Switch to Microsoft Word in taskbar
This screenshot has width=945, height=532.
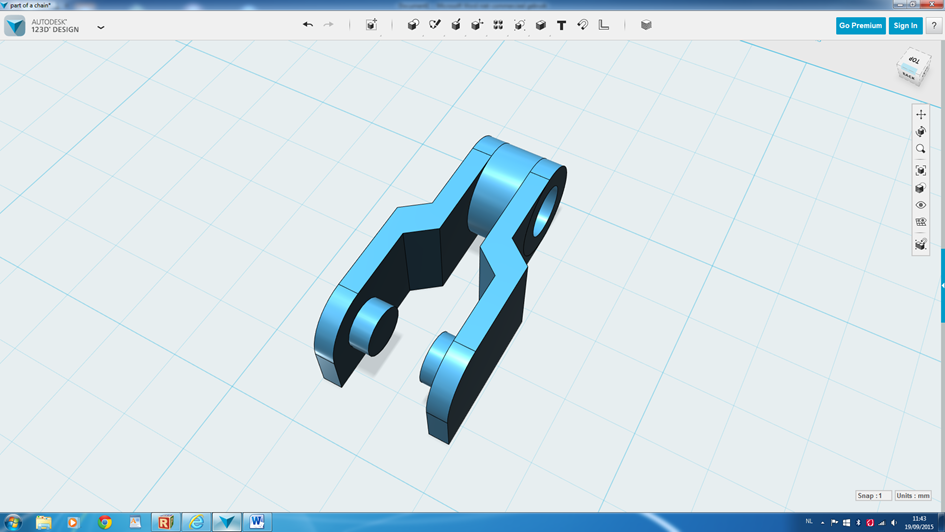(x=257, y=522)
